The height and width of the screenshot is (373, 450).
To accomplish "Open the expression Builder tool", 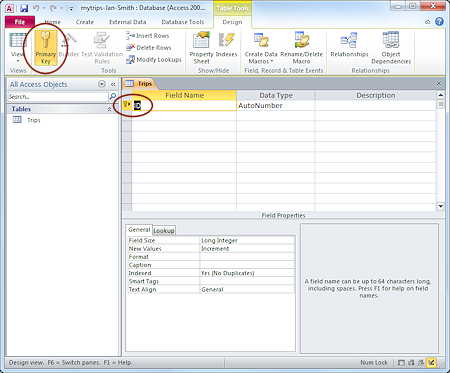I will click(69, 45).
